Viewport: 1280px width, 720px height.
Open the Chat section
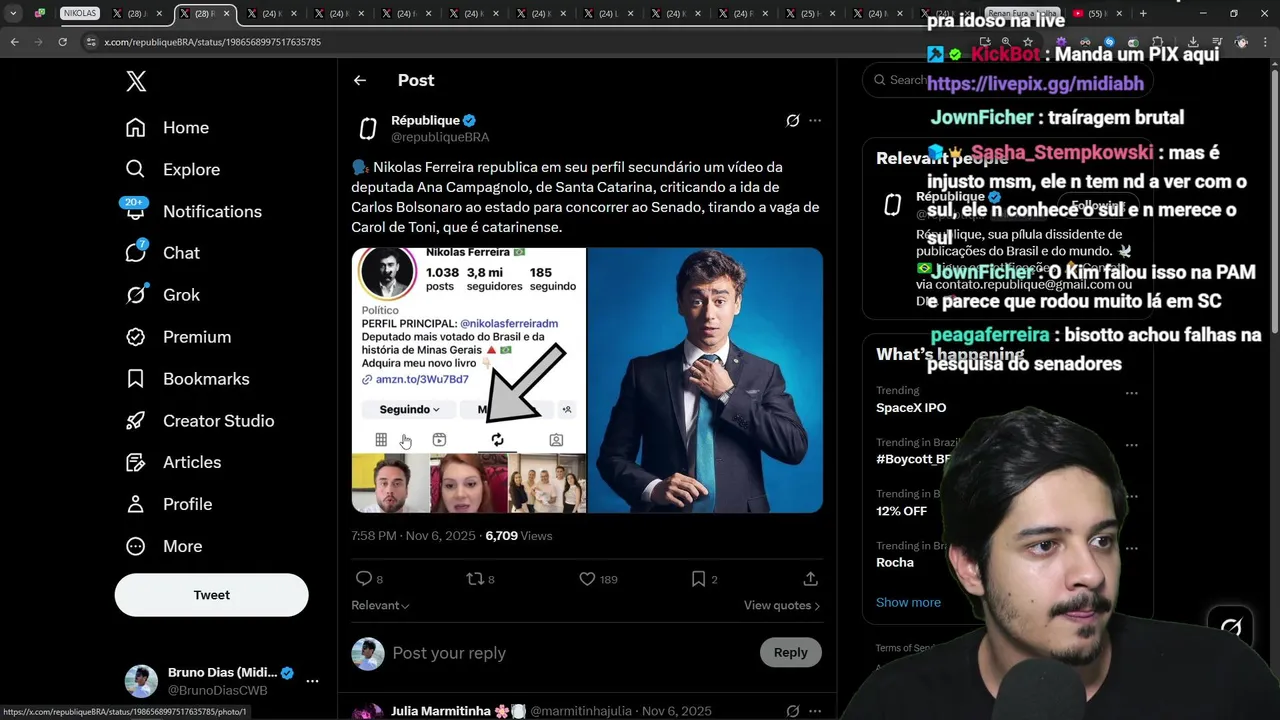coord(163,253)
